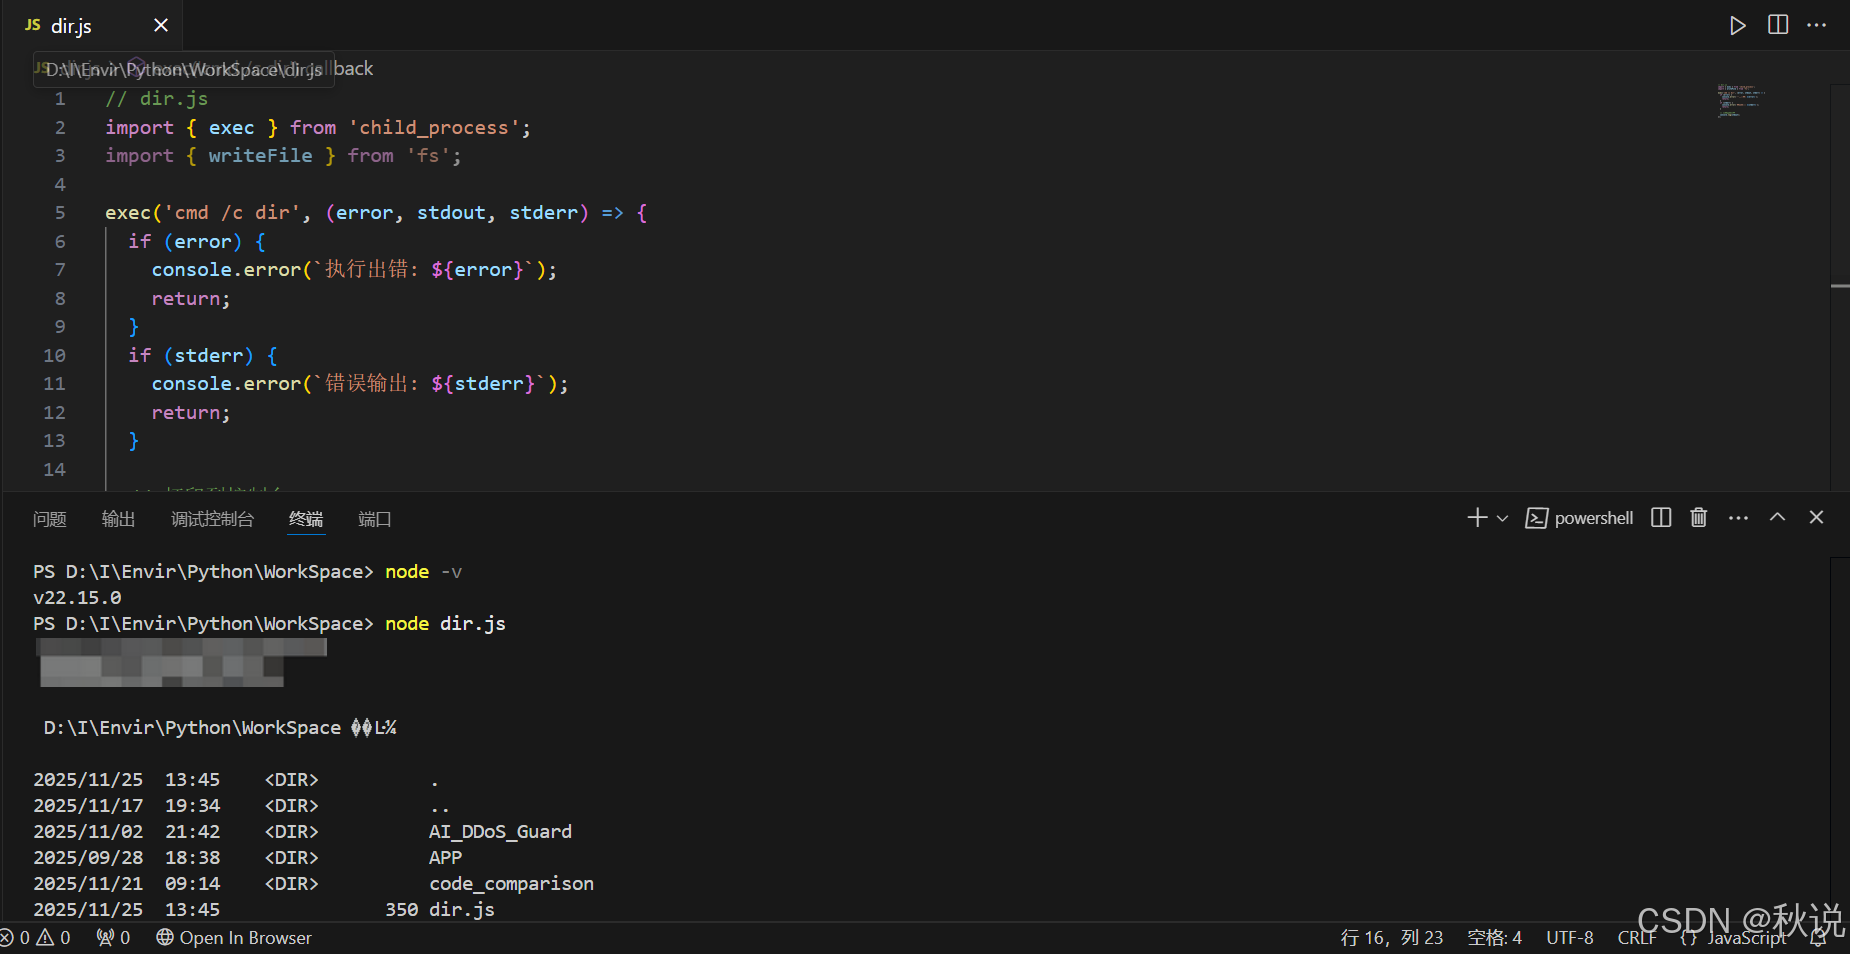Click the editor vertical scrollbar

(x=1839, y=287)
